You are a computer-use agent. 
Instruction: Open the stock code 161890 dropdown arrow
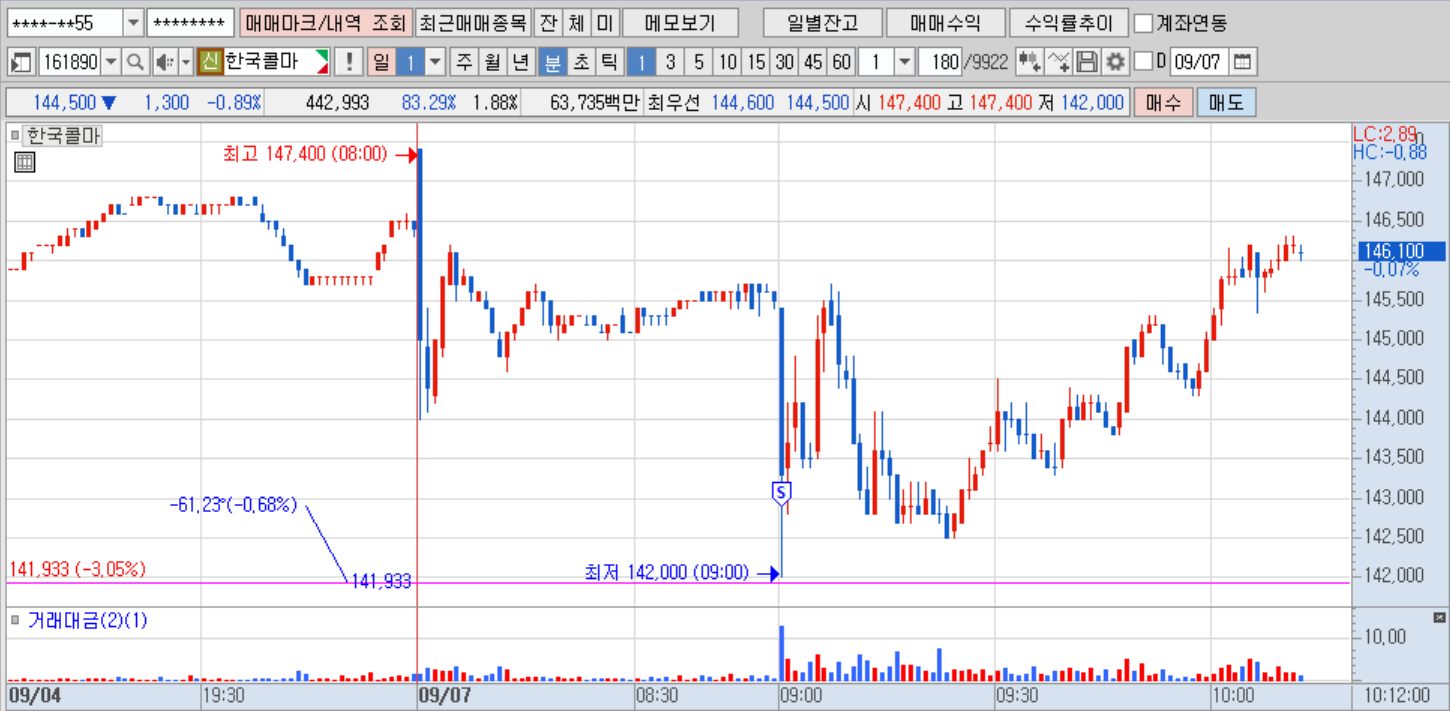click(x=110, y=62)
